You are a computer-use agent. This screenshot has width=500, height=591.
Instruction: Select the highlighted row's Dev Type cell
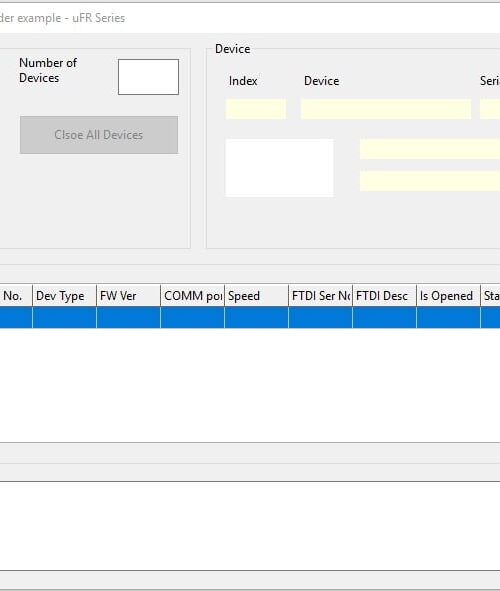(x=64, y=317)
